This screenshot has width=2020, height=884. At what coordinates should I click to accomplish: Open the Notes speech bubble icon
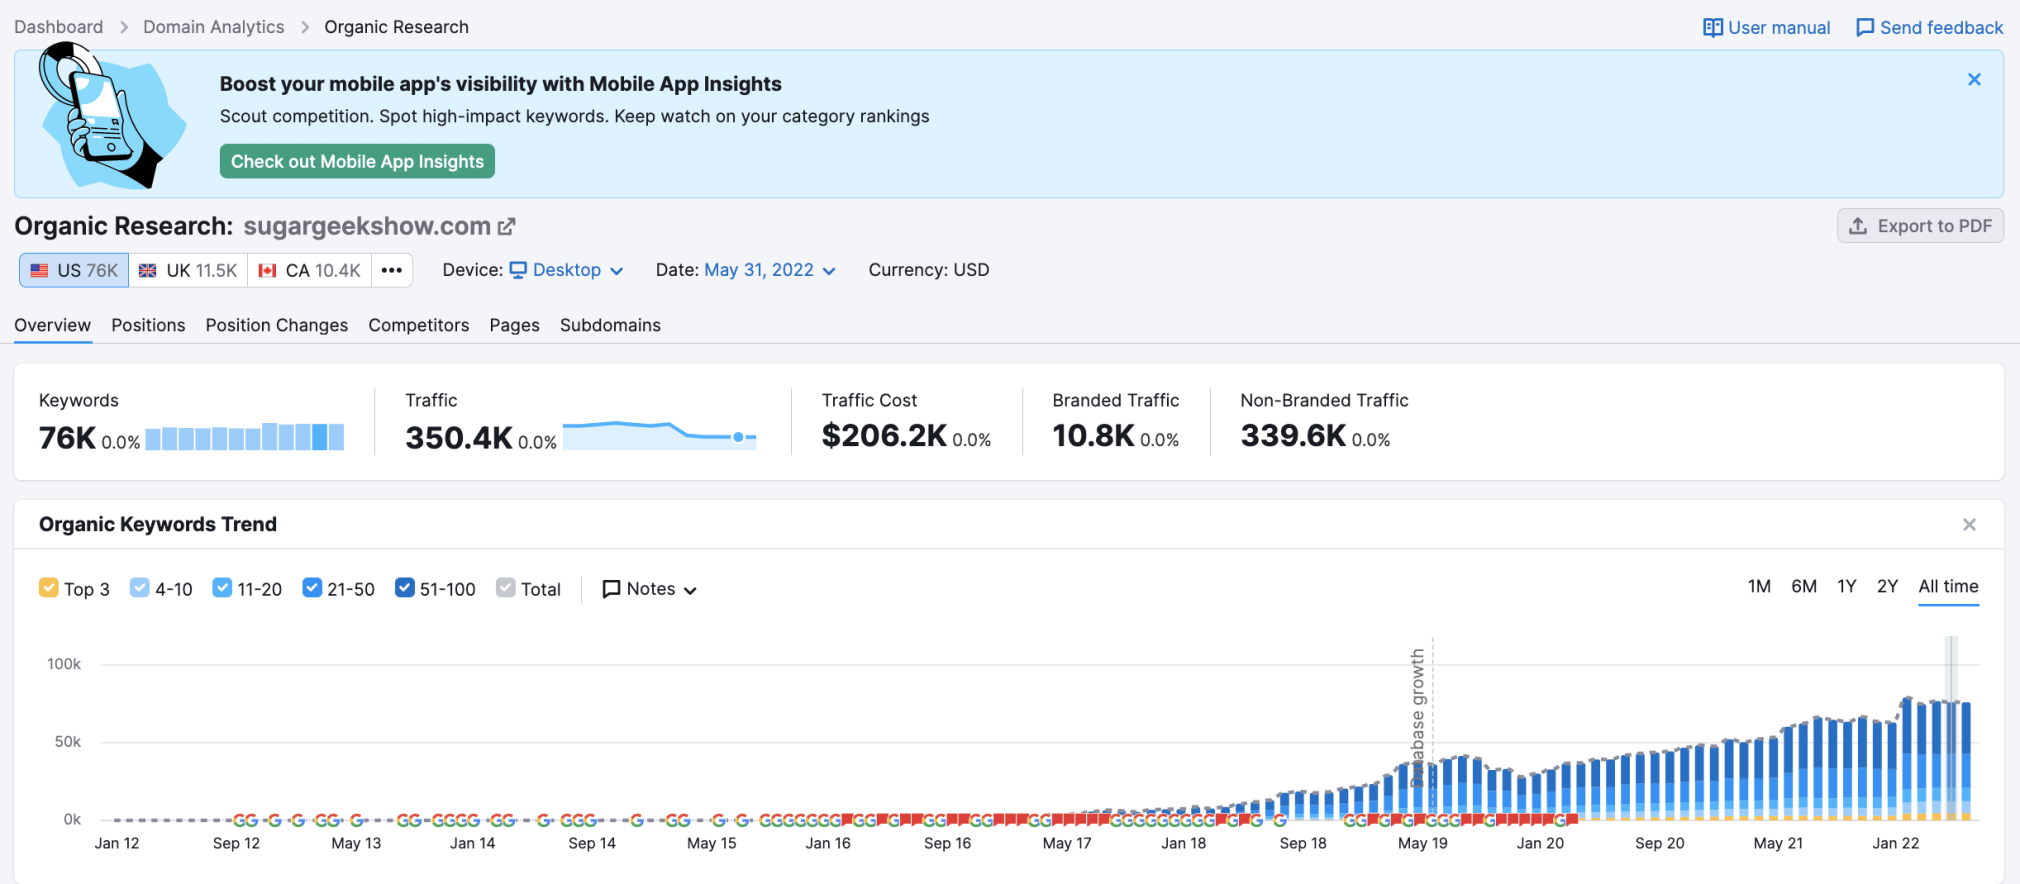click(611, 589)
